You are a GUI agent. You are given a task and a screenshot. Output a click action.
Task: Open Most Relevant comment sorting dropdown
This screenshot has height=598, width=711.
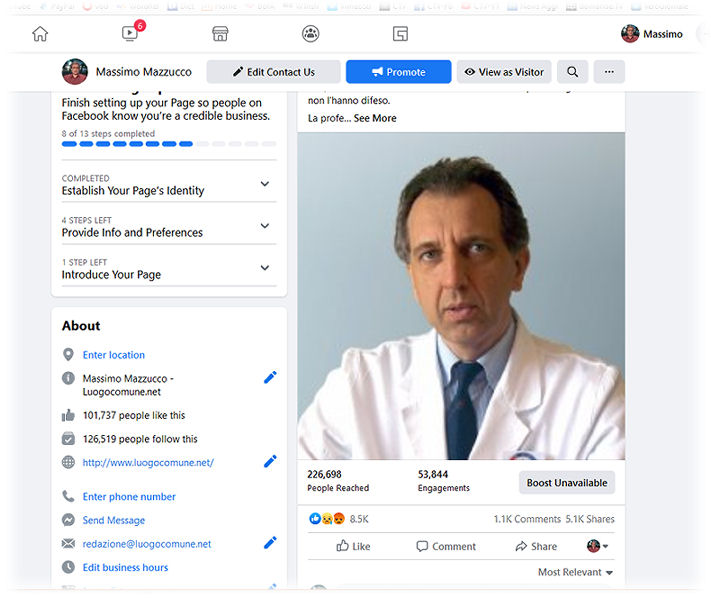(x=575, y=573)
